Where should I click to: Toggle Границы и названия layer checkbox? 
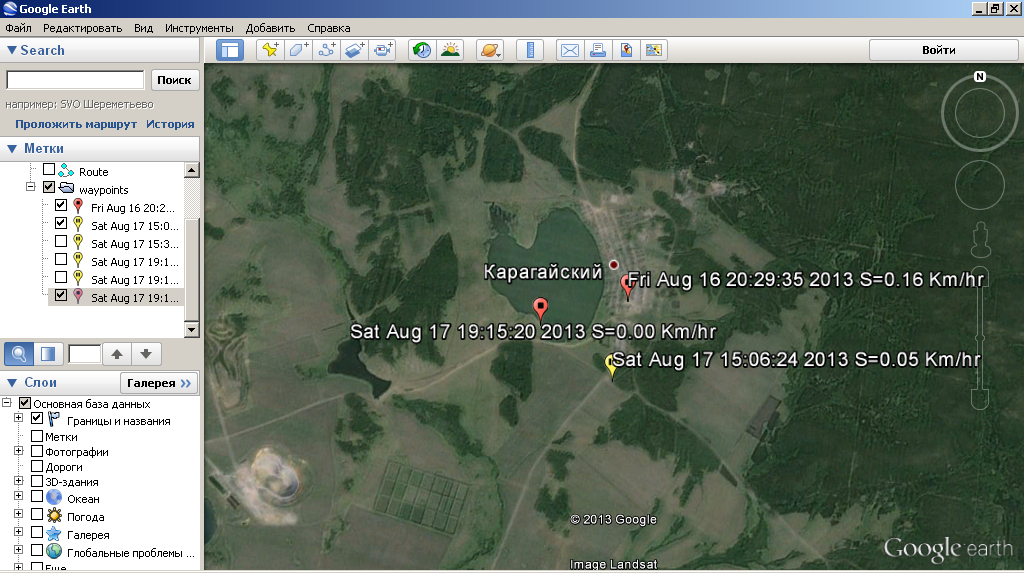click(x=37, y=418)
